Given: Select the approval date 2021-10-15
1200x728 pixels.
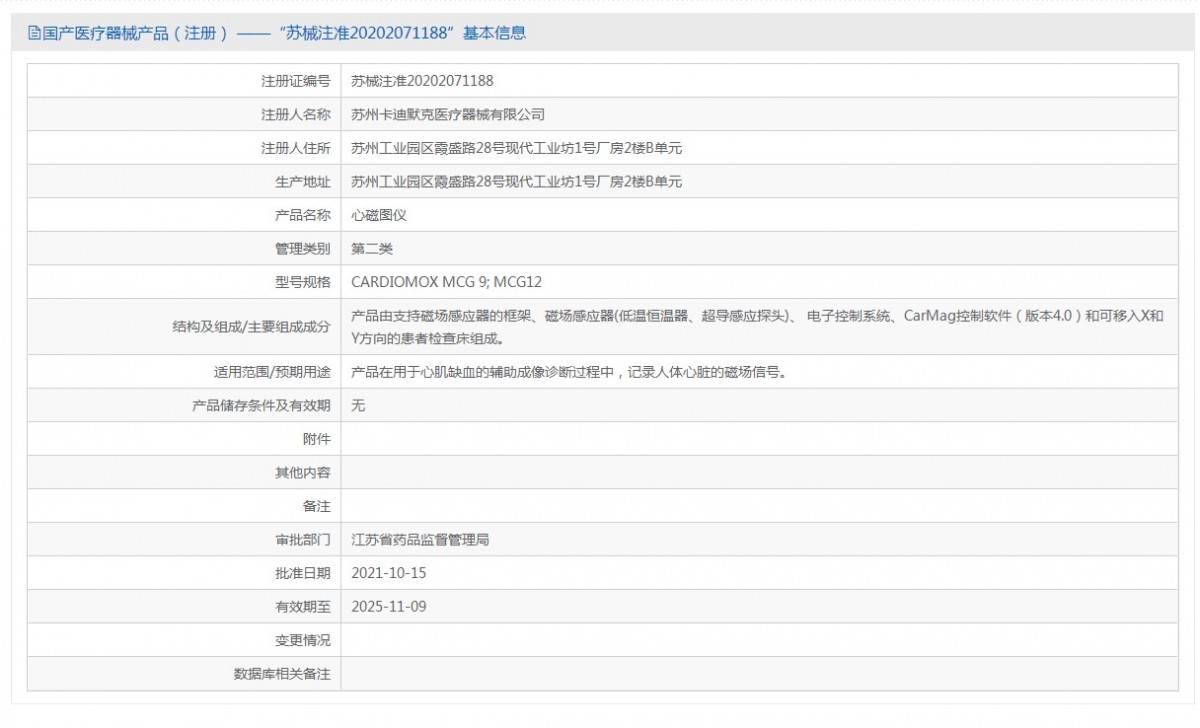Looking at the screenshot, I should pos(389,573).
